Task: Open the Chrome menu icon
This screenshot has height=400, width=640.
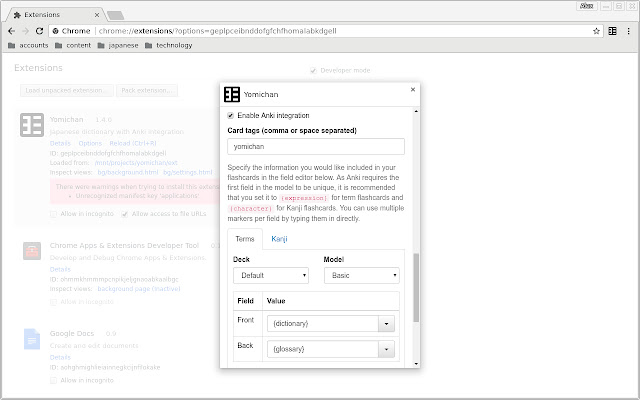Action: click(629, 31)
